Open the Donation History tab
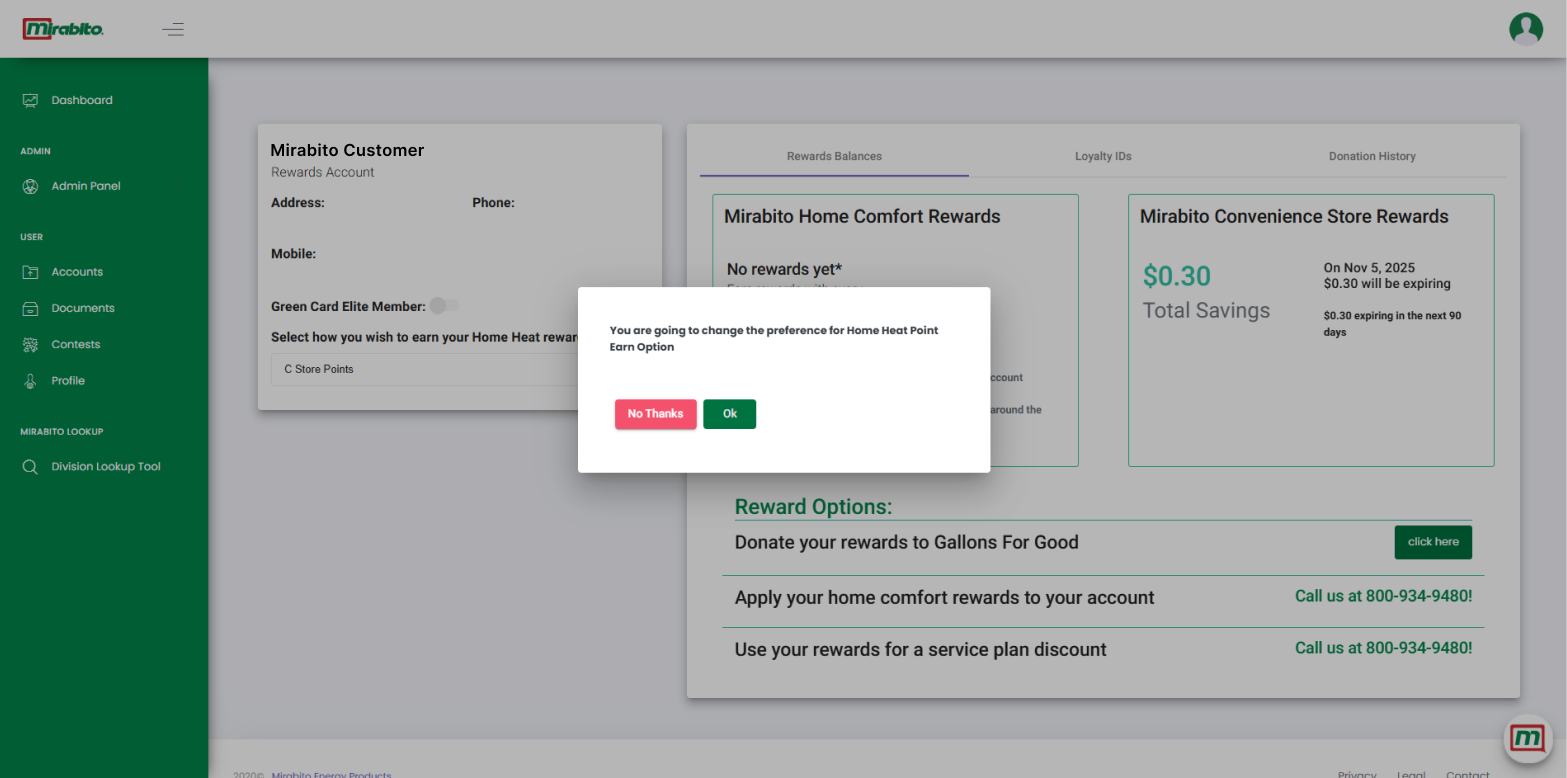The width and height of the screenshot is (1567, 778). coord(1372,156)
